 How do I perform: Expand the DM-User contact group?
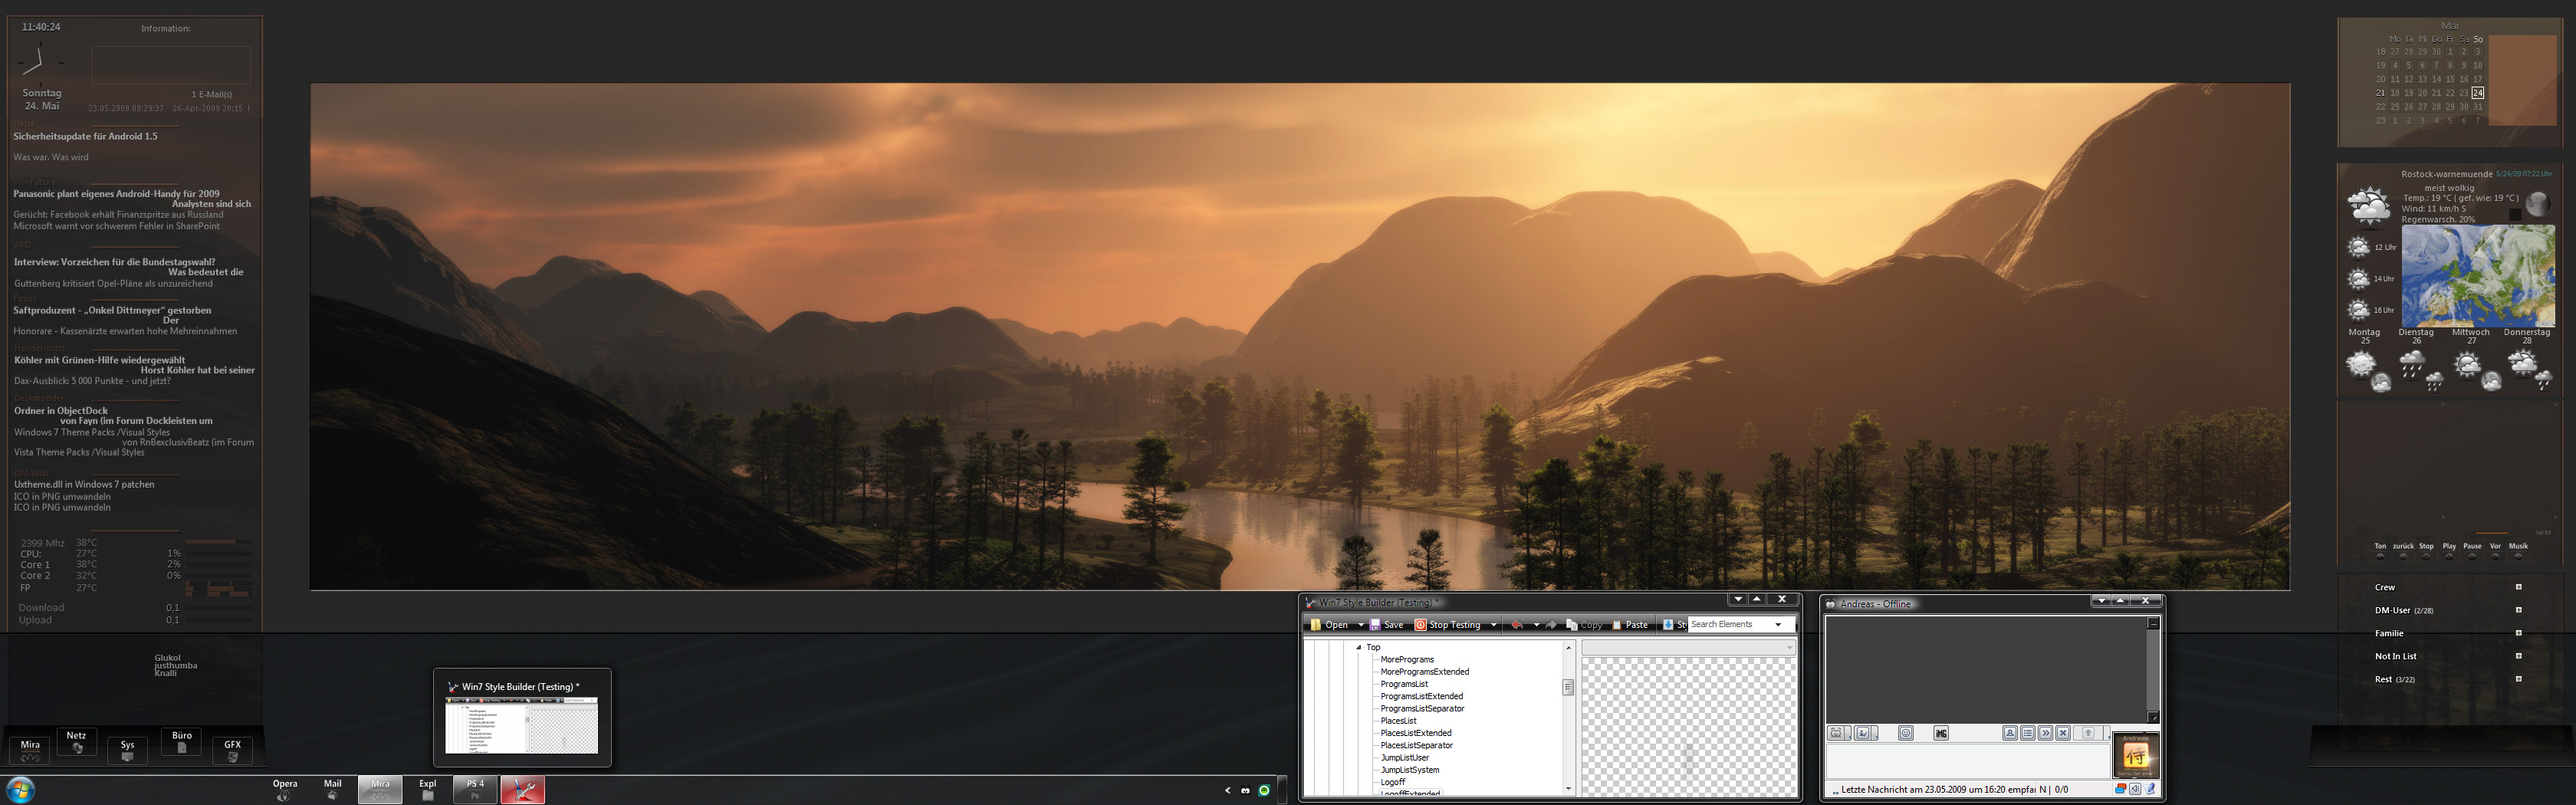2519,610
